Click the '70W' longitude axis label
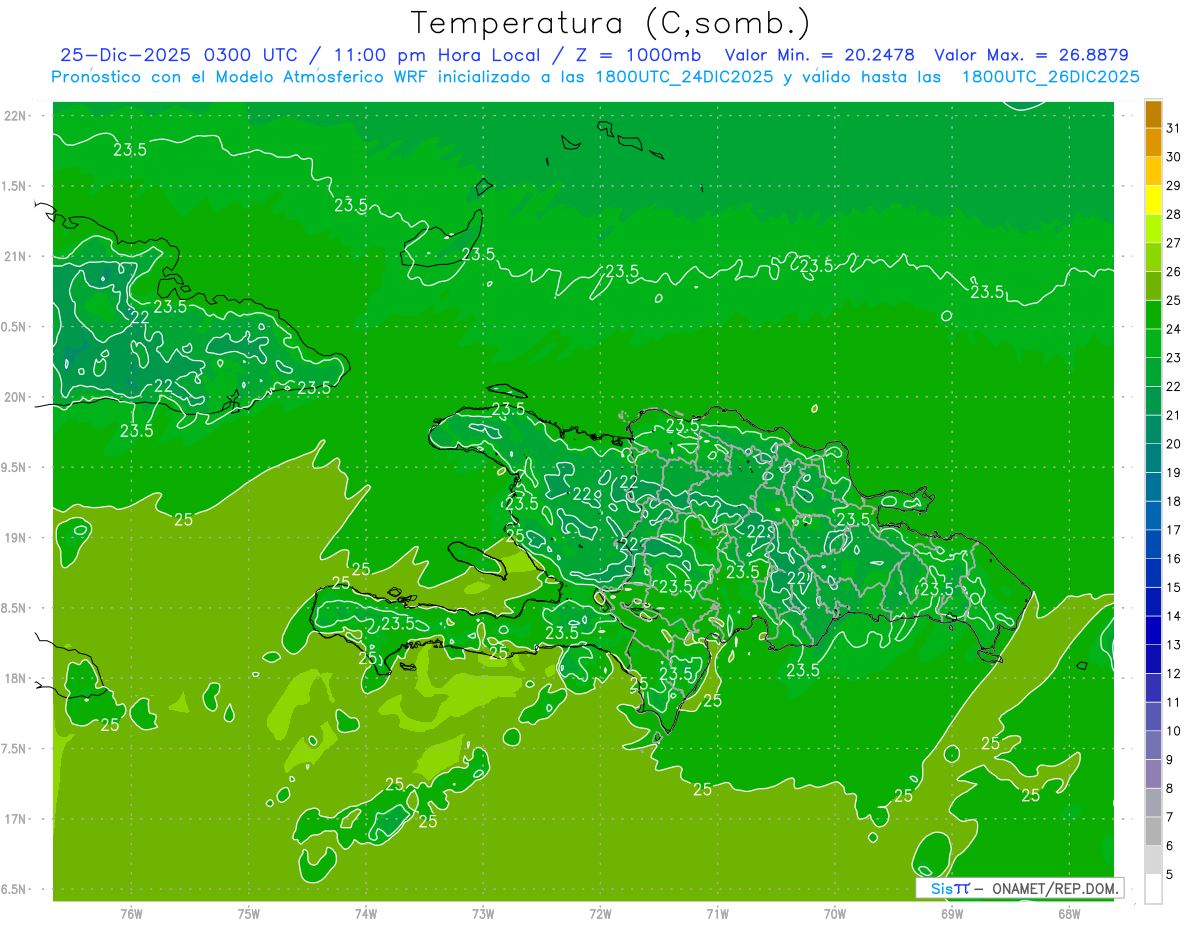Image resolution: width=1200 pixels, height=927 pixels. click(835, 913)
